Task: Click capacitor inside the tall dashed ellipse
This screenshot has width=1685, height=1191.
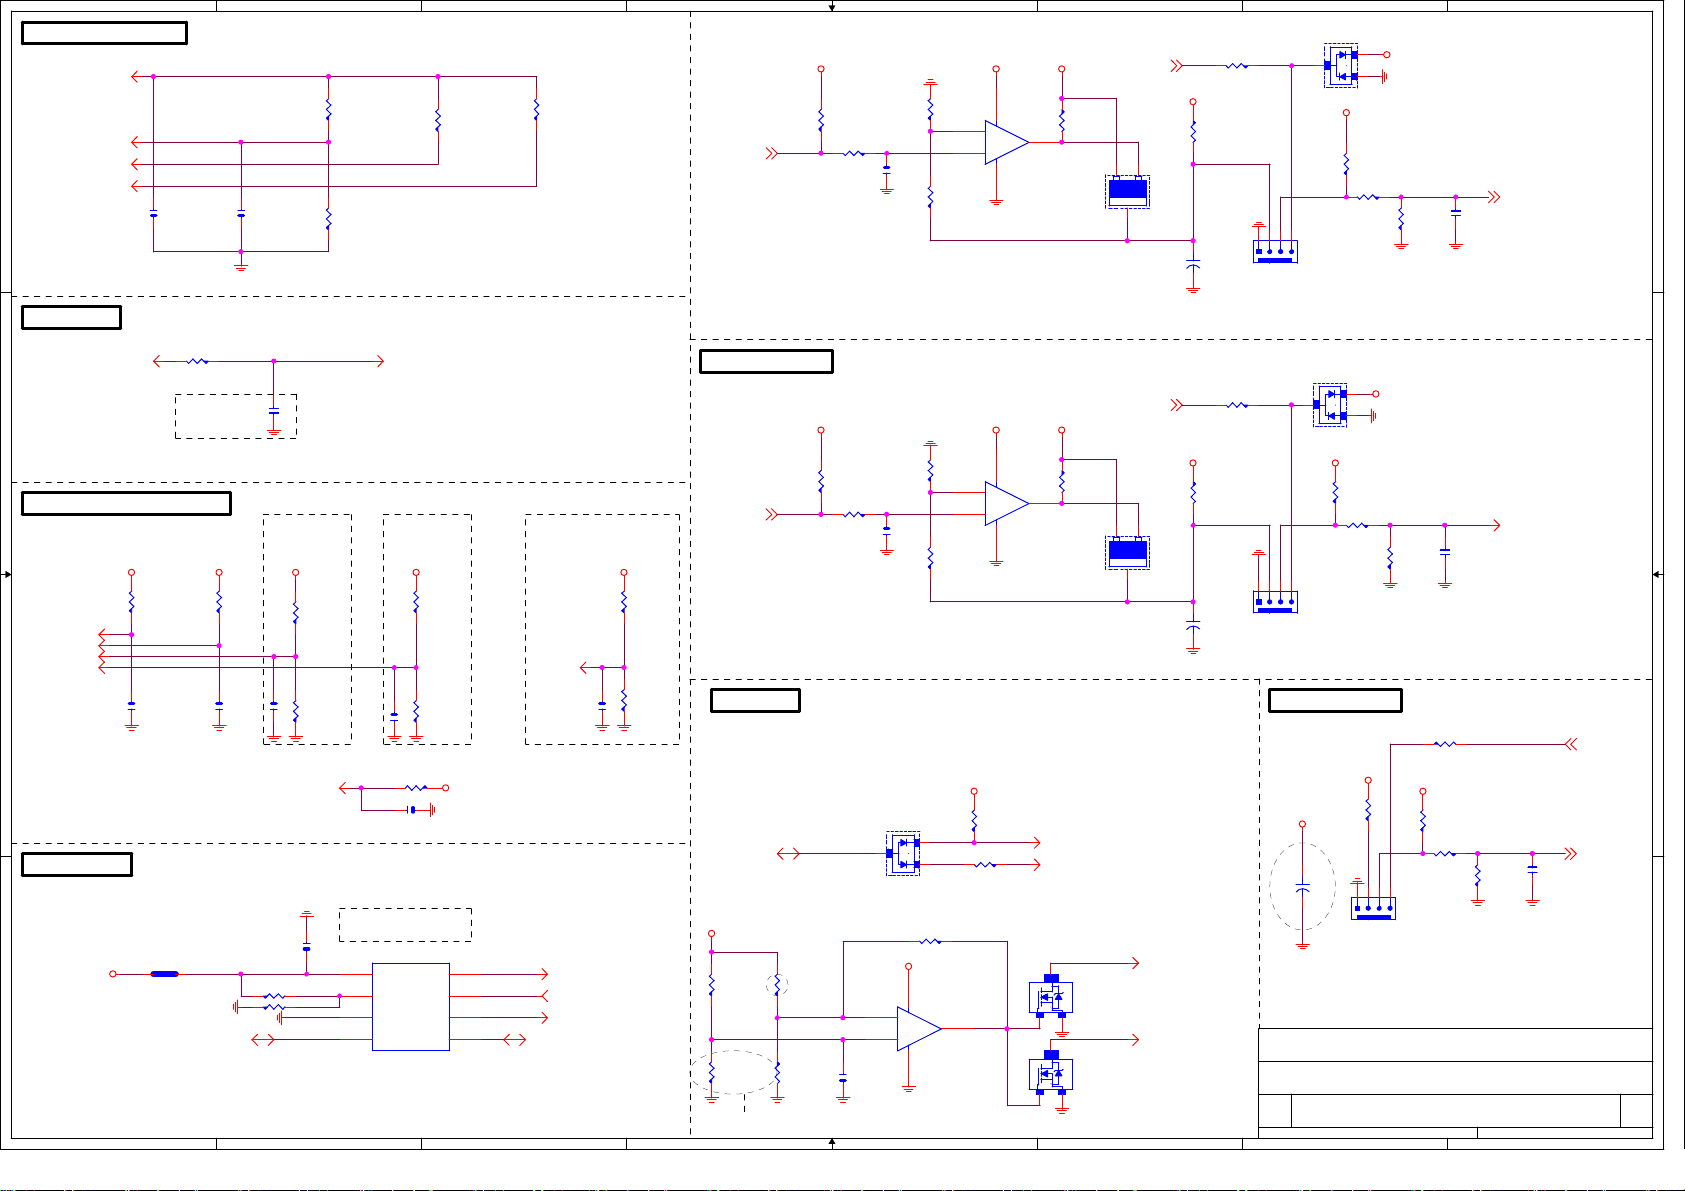Action: (1302, 887)
